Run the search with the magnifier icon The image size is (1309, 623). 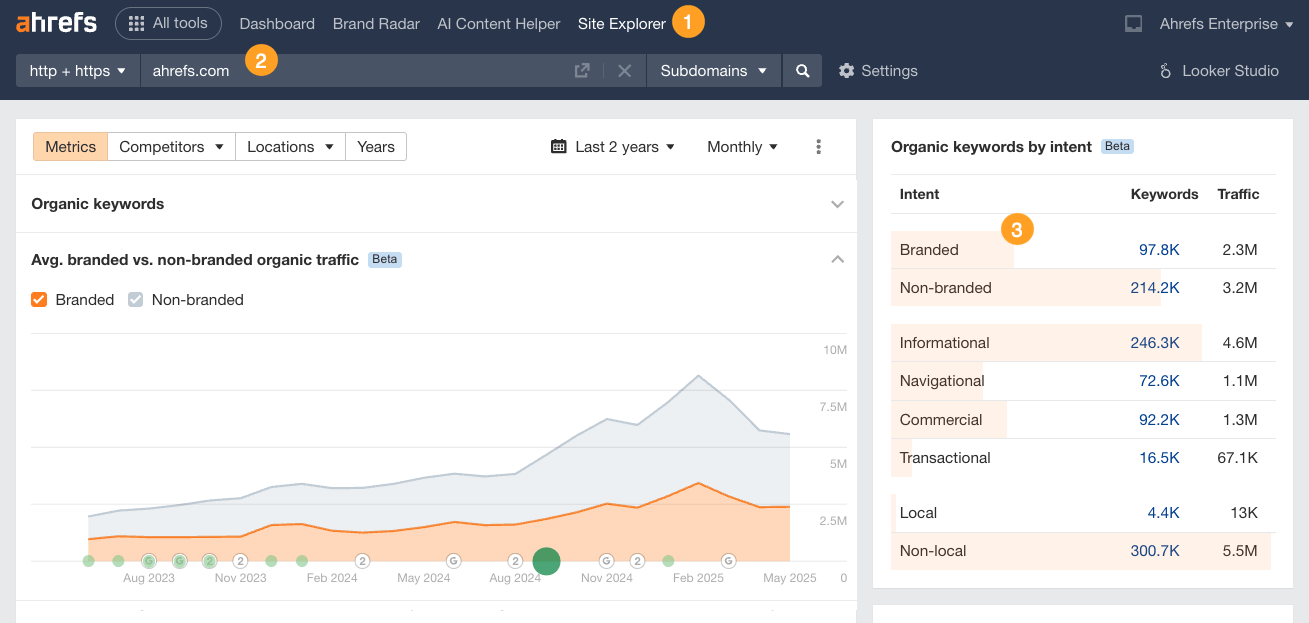(802, 70)
